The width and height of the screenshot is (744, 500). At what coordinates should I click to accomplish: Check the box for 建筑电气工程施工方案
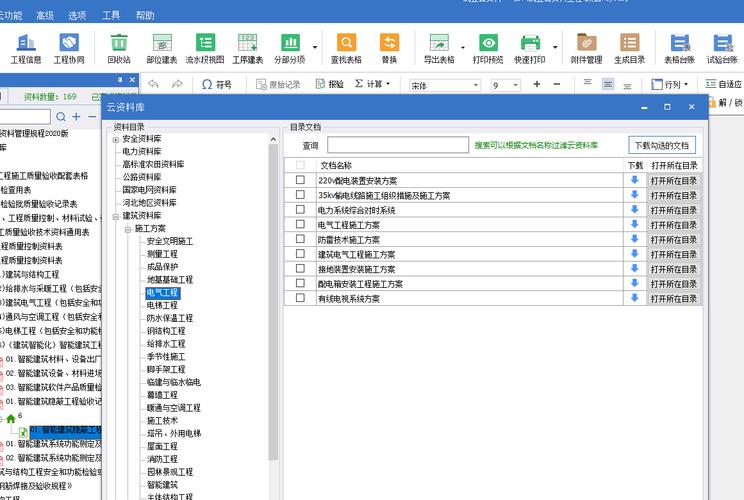tap(300, 253)
